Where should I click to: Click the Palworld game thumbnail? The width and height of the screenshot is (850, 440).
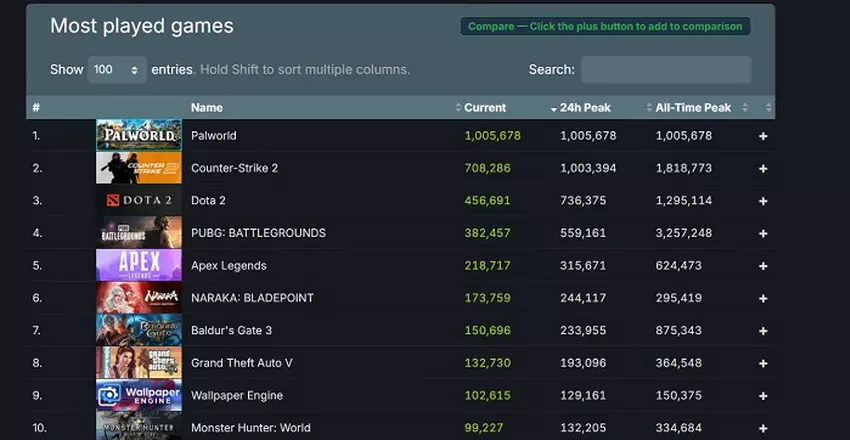click(x=138, y=135)
